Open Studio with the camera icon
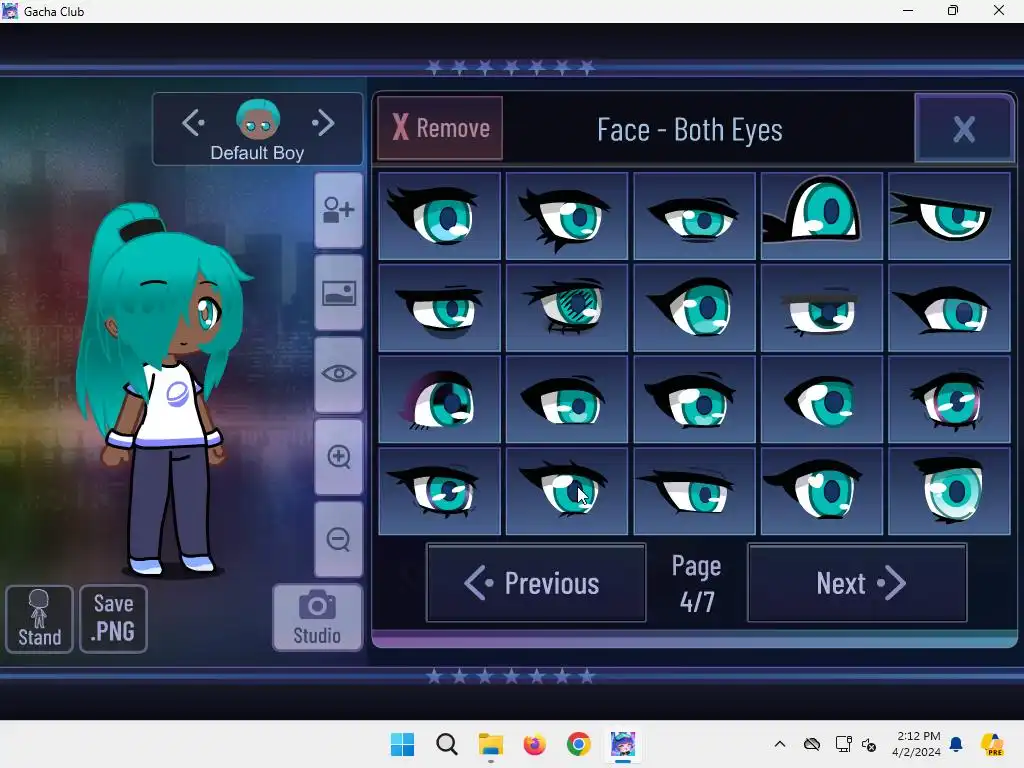 pyautogui.click(x=317, y=618)
